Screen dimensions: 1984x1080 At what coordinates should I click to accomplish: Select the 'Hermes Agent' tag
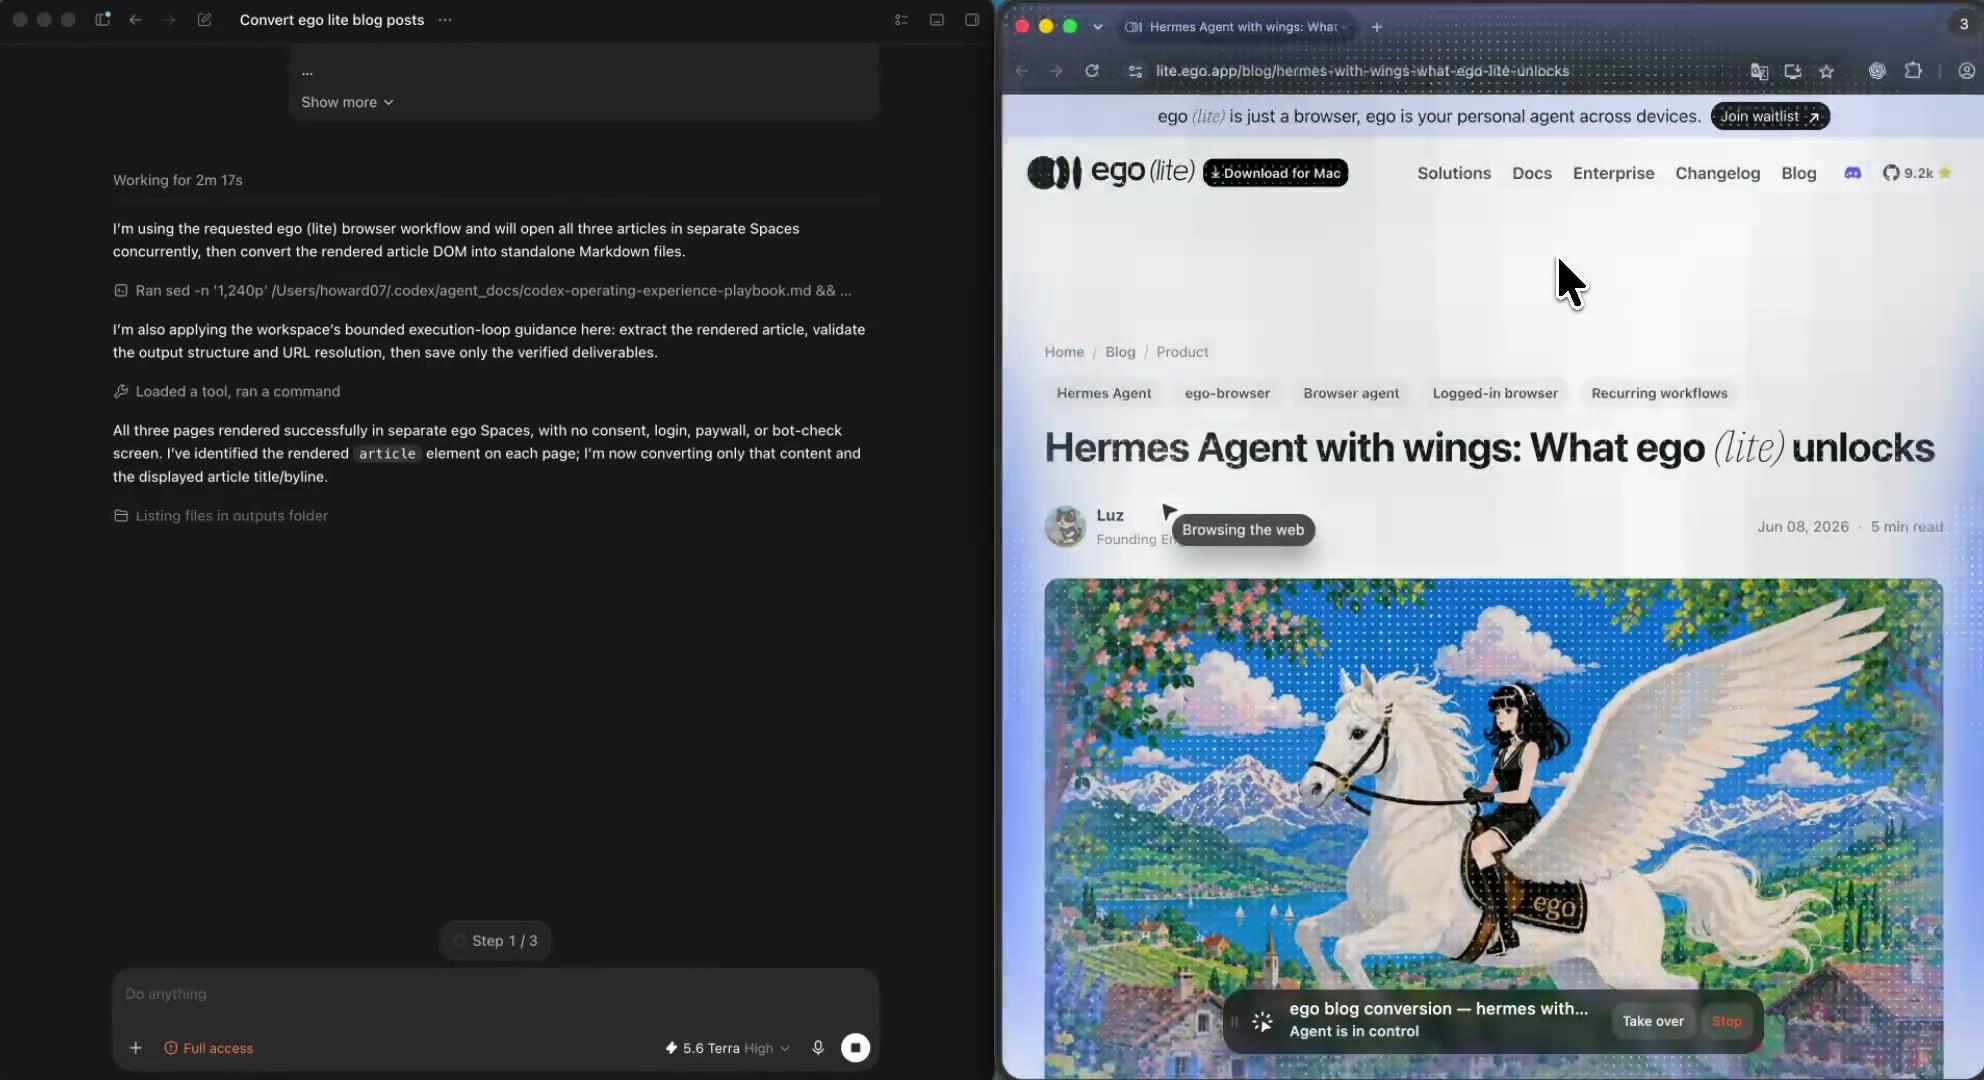coord(1104,394)
